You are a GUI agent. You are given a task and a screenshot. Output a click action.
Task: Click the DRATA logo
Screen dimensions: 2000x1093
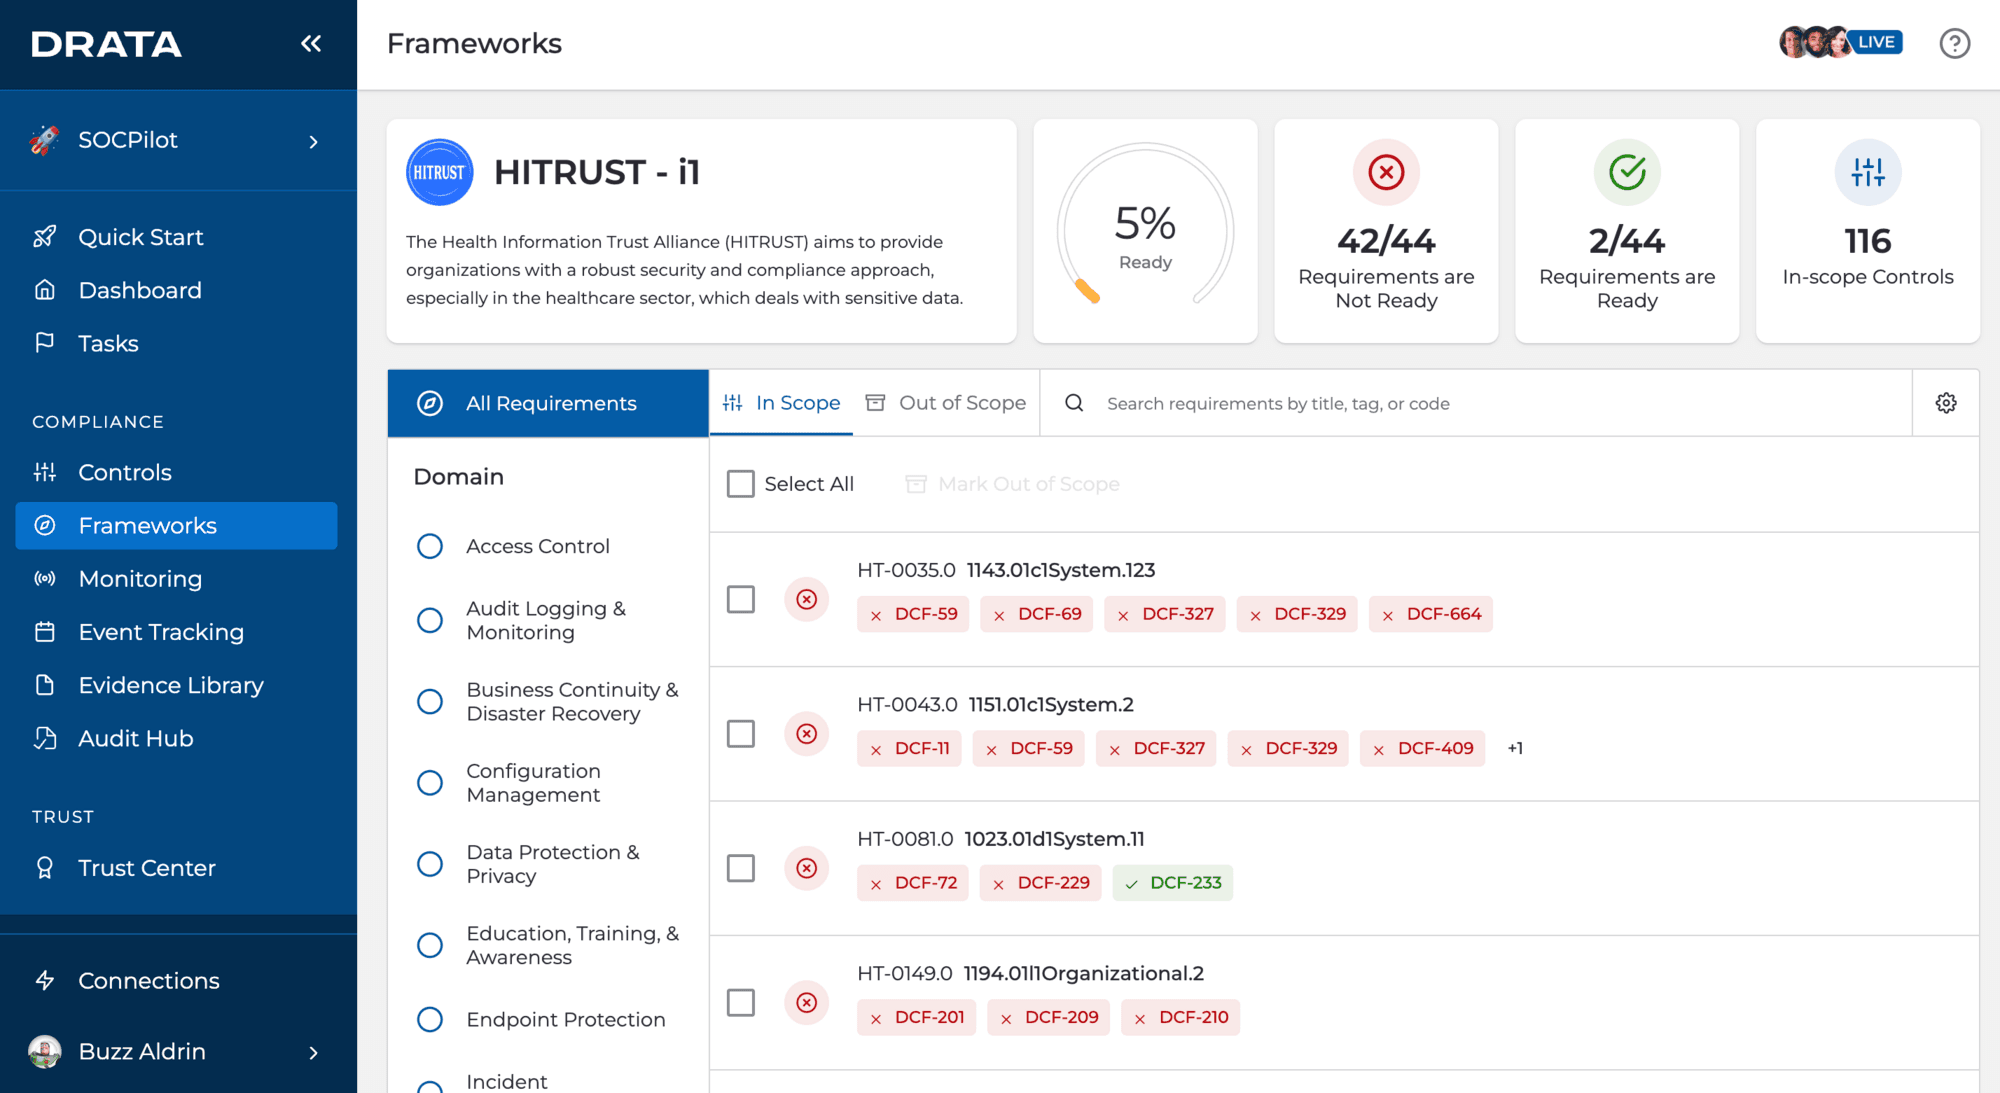tap(106, 44)
